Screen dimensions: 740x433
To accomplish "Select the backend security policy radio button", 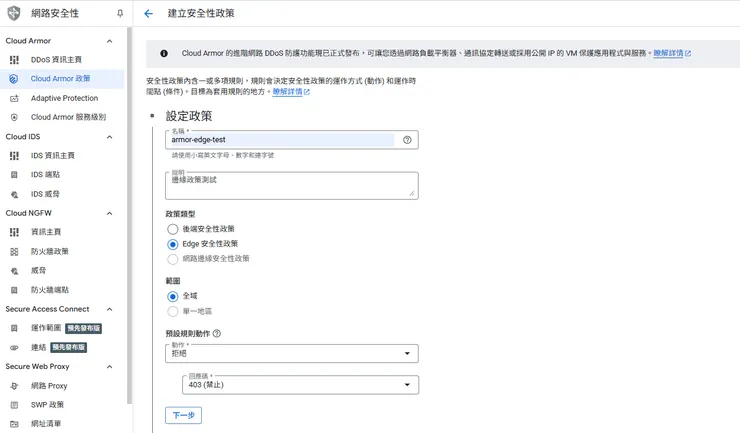I will (x=173, y=229).
